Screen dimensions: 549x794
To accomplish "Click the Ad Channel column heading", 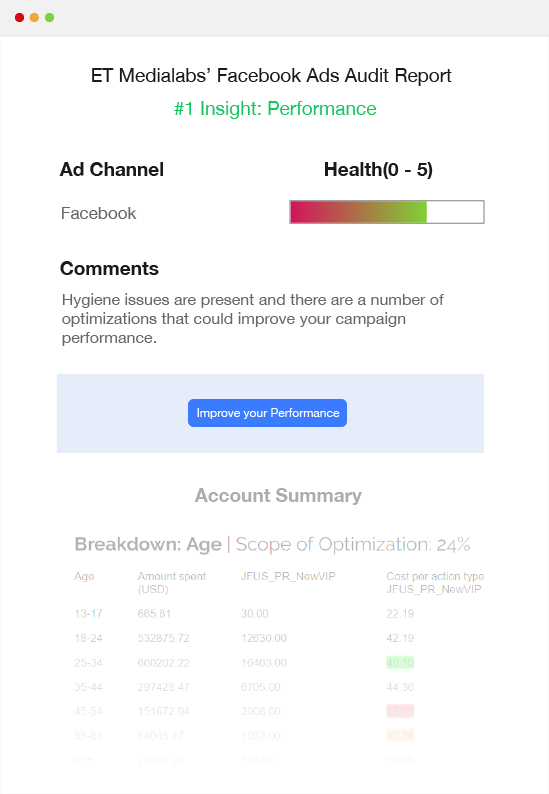I will tap(112, 170).
